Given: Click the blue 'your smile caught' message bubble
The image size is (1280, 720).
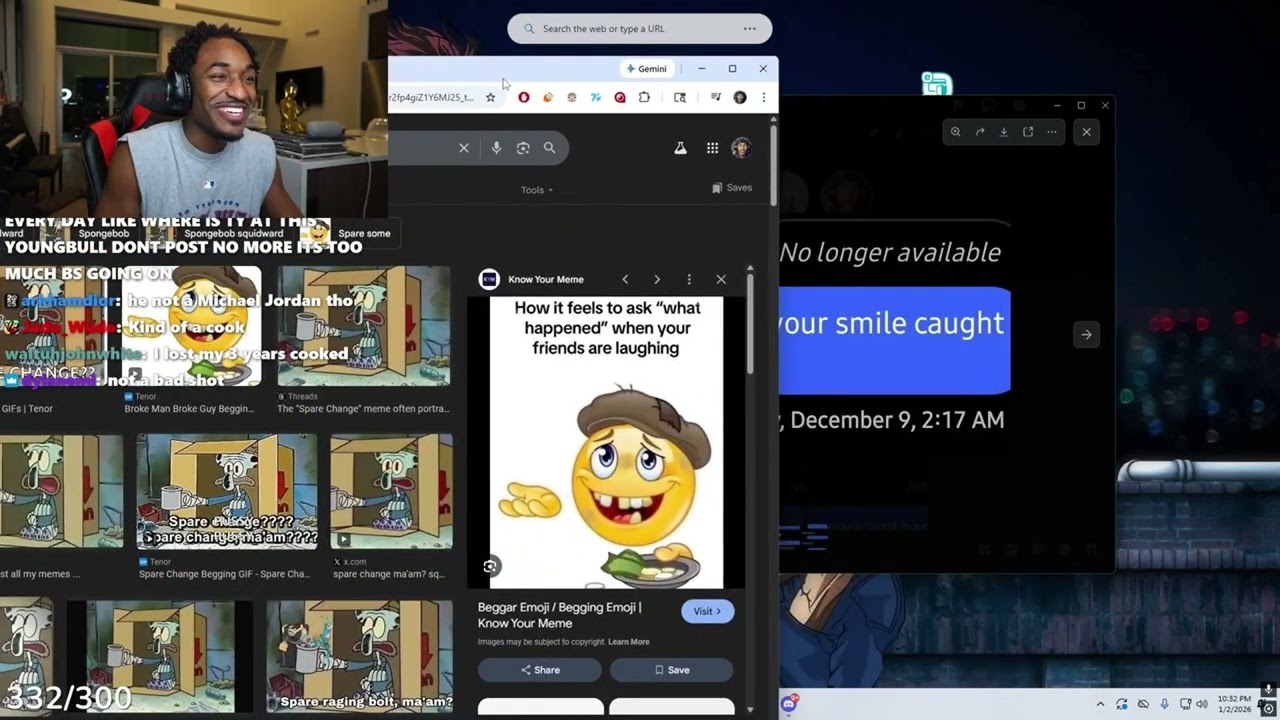Looking at the screenshot, I should coord(895,340).
